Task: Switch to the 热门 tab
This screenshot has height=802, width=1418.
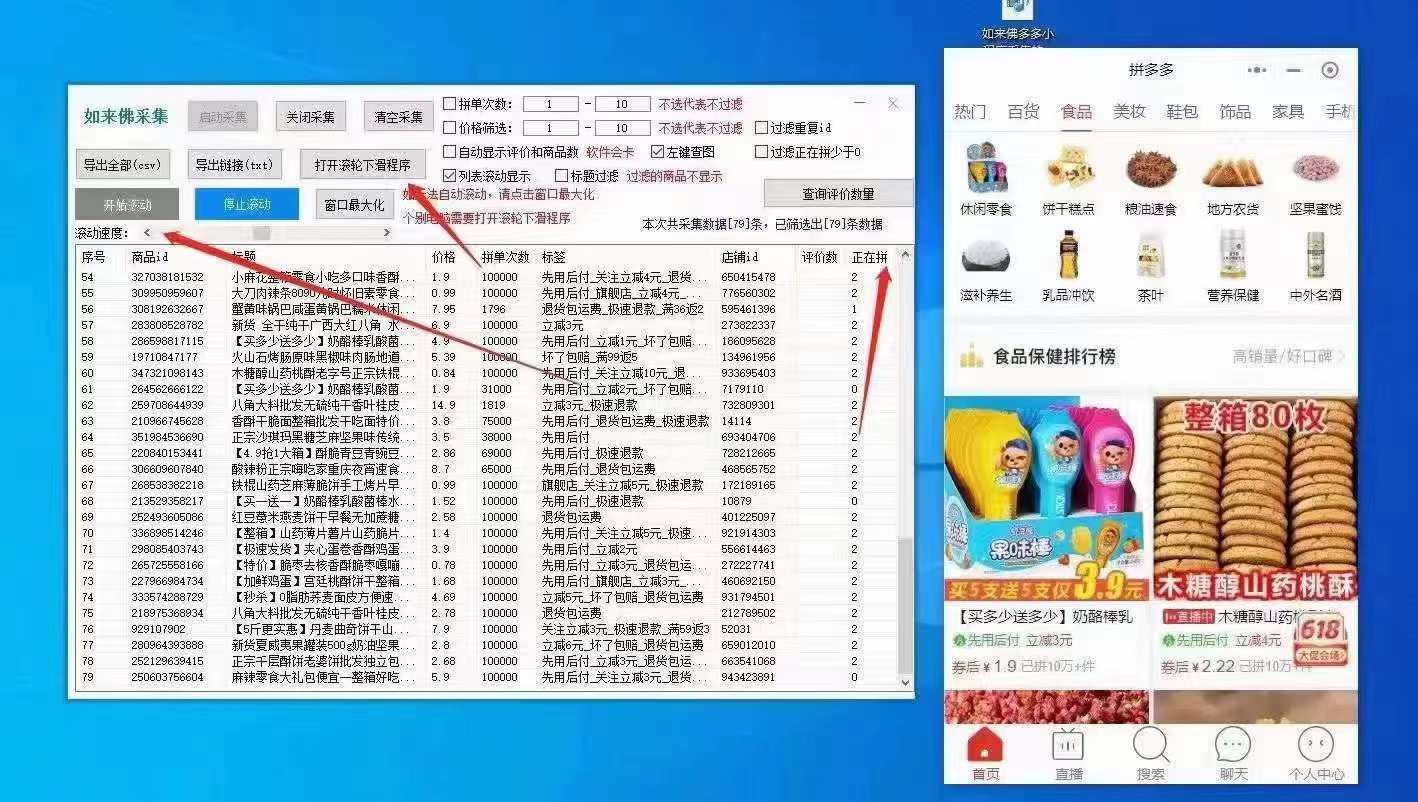Action: (x=970, y=111)
